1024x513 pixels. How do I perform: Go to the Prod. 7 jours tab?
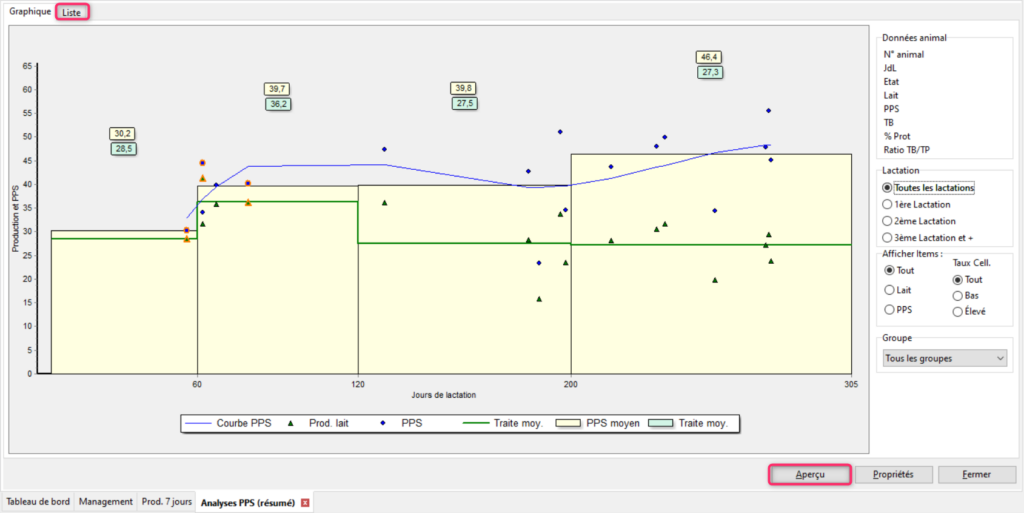point(165,502)
